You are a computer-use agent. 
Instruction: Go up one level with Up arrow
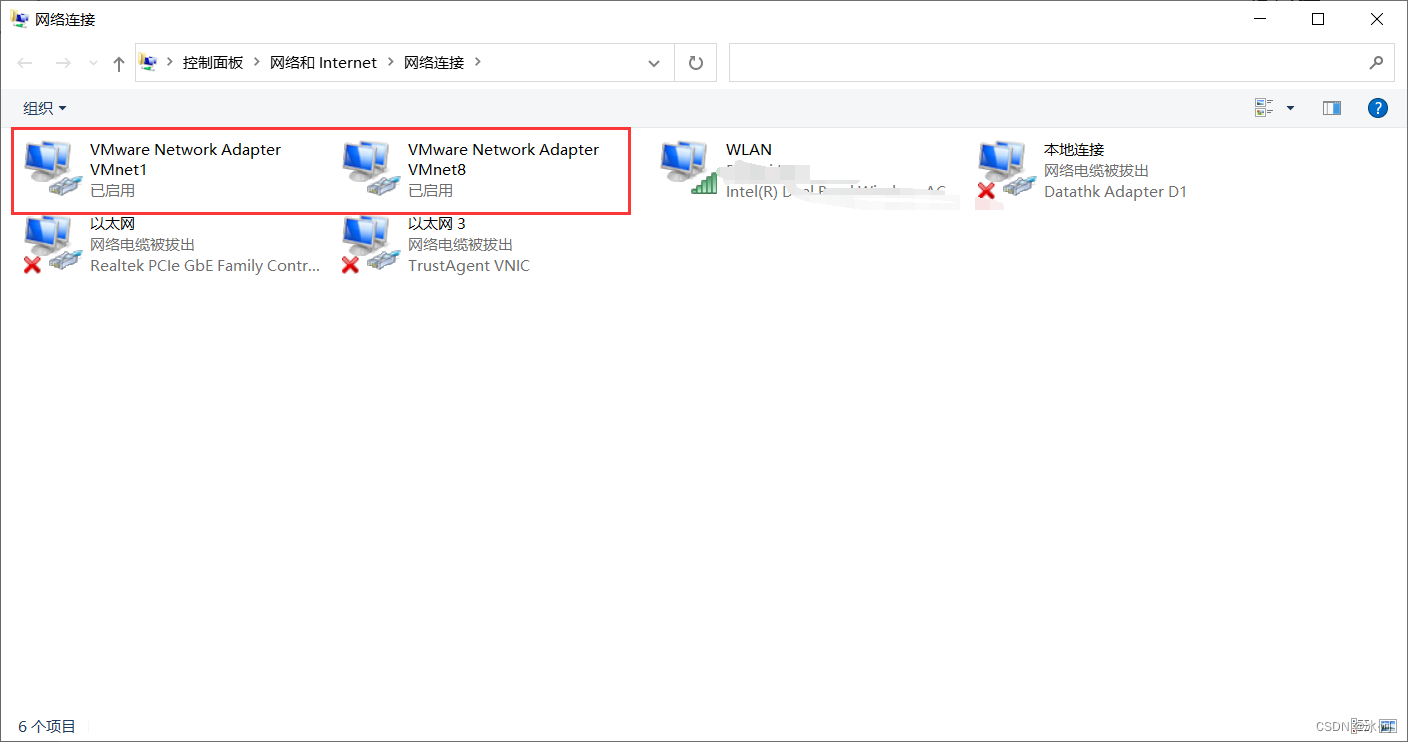point(119,63)
